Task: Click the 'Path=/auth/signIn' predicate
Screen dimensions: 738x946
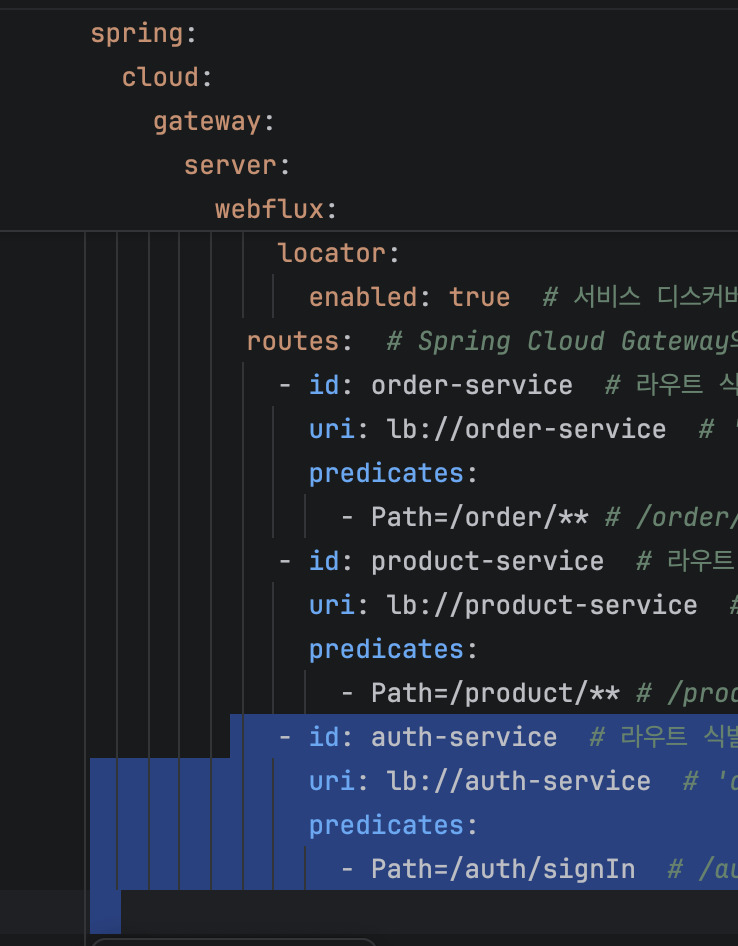Action: click(503, 870)
